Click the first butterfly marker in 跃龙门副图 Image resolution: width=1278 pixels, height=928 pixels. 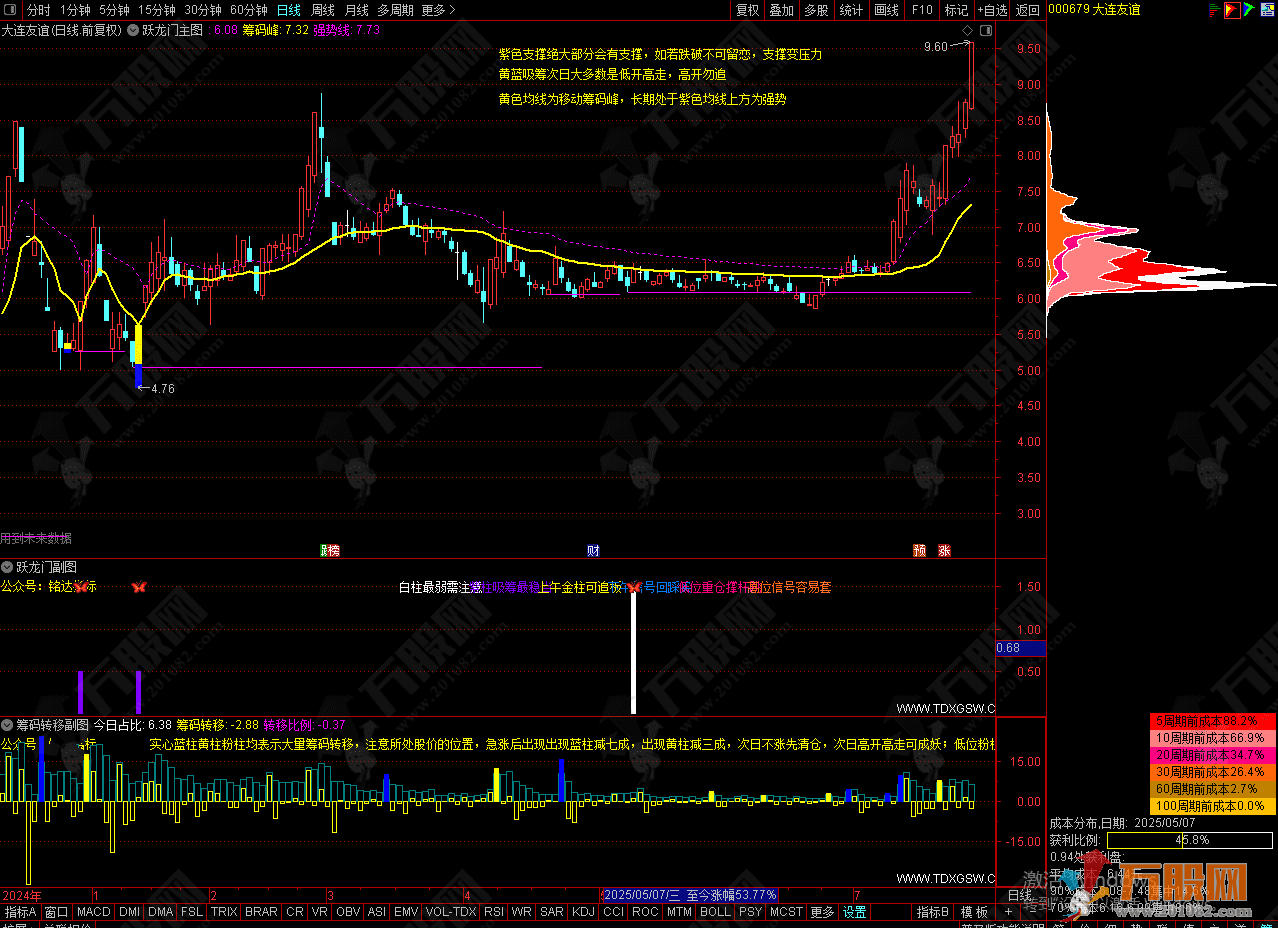point(81,587)
